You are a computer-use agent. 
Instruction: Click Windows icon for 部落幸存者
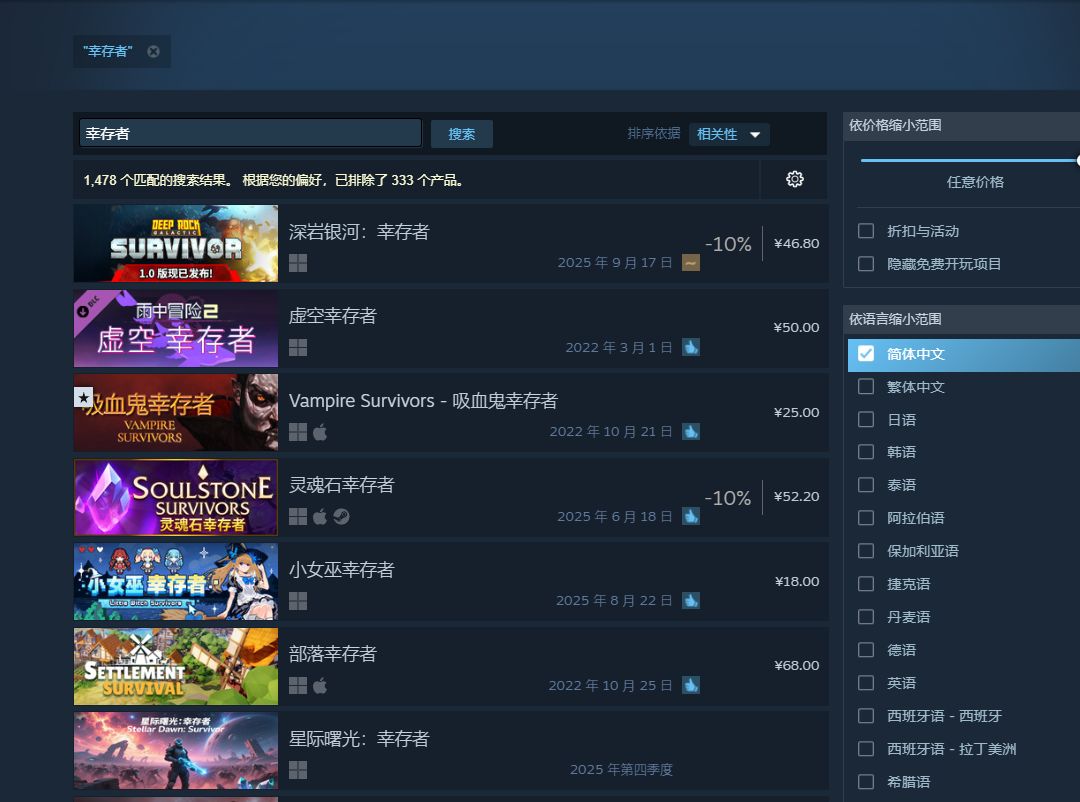[x=298, y=686]
